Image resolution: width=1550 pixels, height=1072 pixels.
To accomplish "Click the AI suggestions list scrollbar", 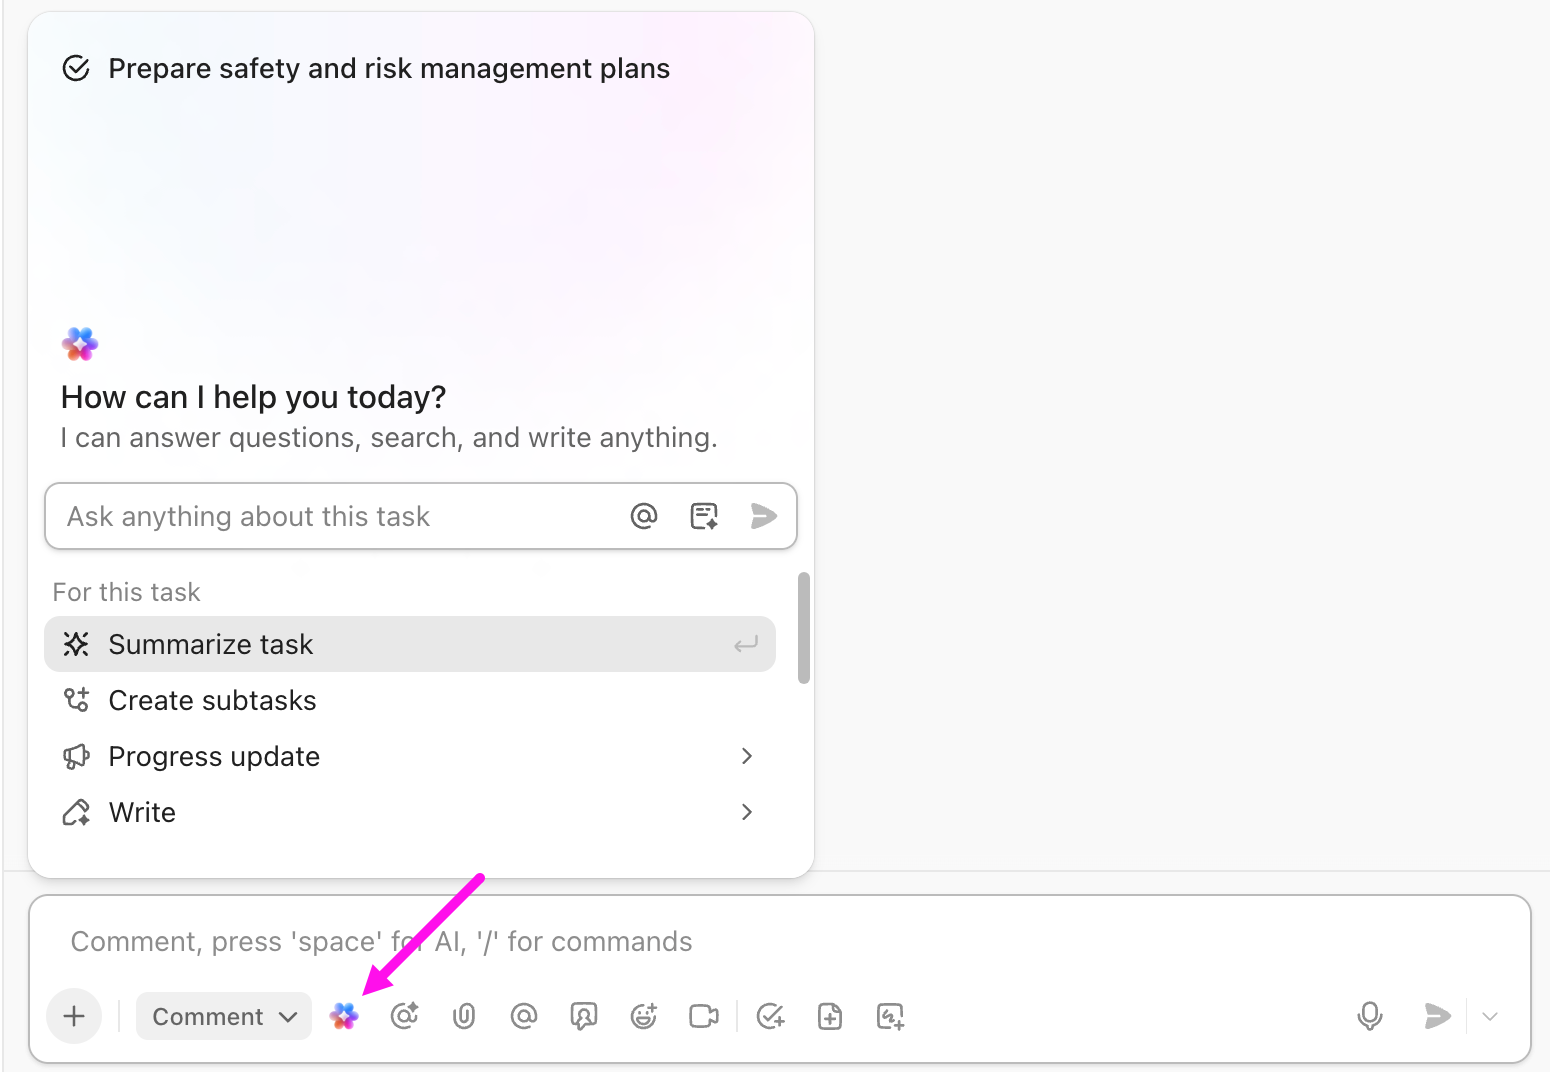I will tap(804, 628).
